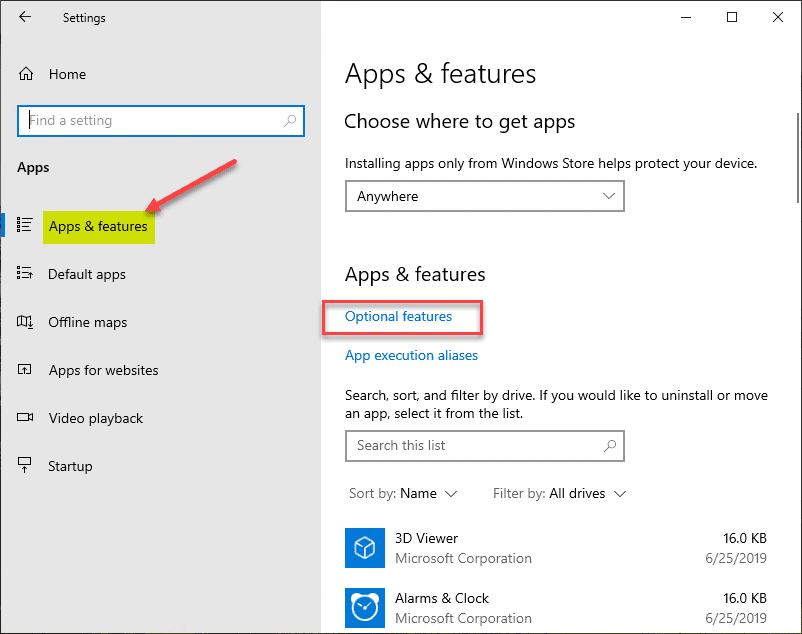Viewport: 802px width, 634px height.
Task: Click 6/25/2019 date for 3D Viewer
Action: (x=736, y=558)
